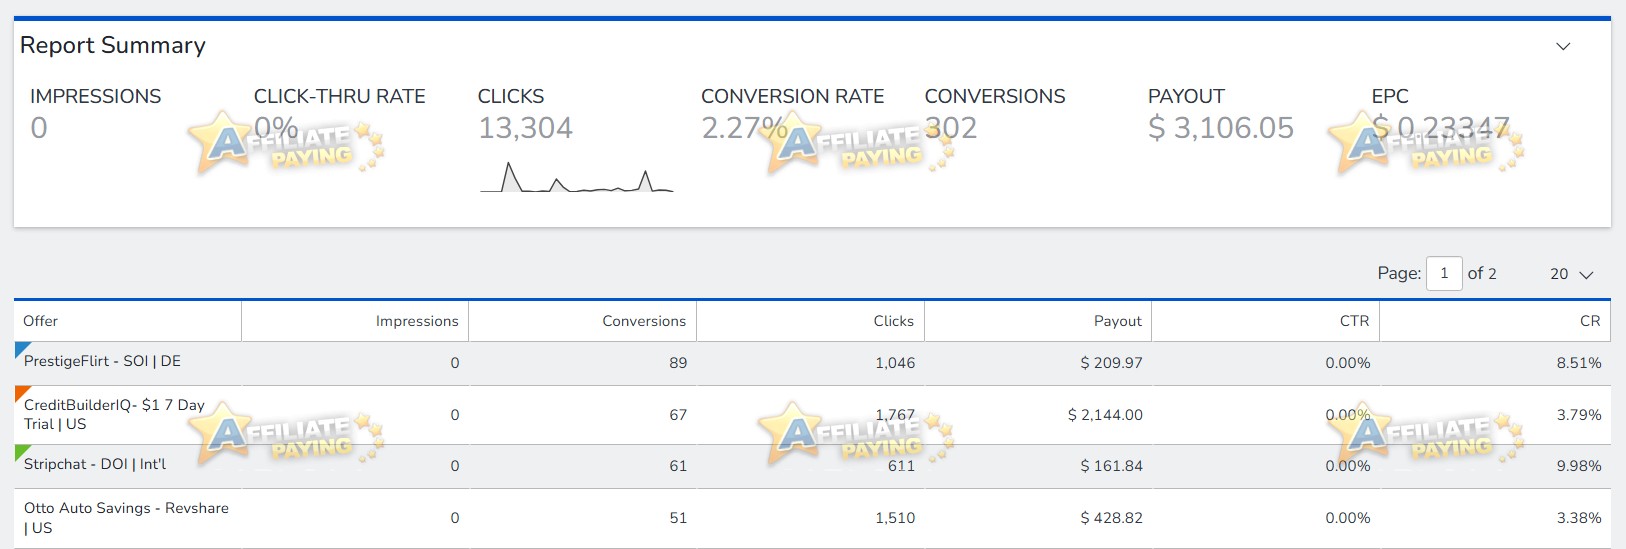Open offer PrestigeFlirt - SOI | DE
This screenshot has height=549, width=1626.
point(102,361)
